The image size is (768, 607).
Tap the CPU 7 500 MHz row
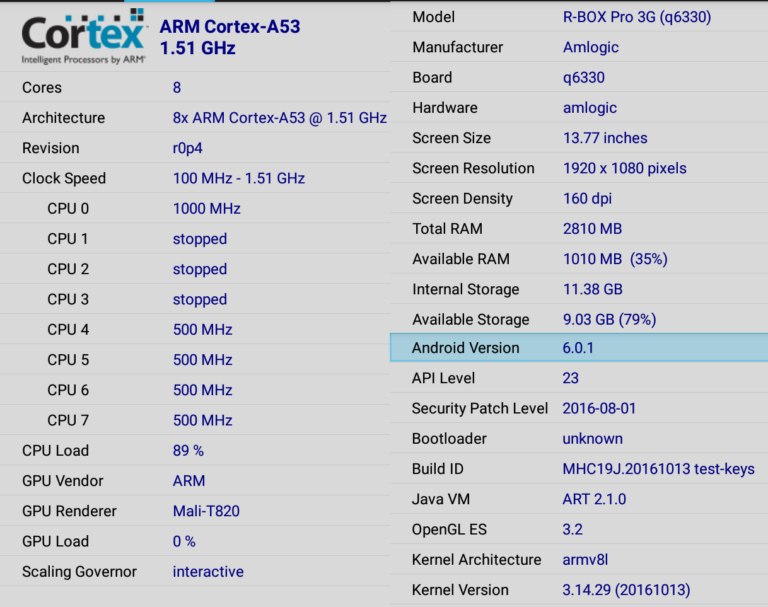195,420
